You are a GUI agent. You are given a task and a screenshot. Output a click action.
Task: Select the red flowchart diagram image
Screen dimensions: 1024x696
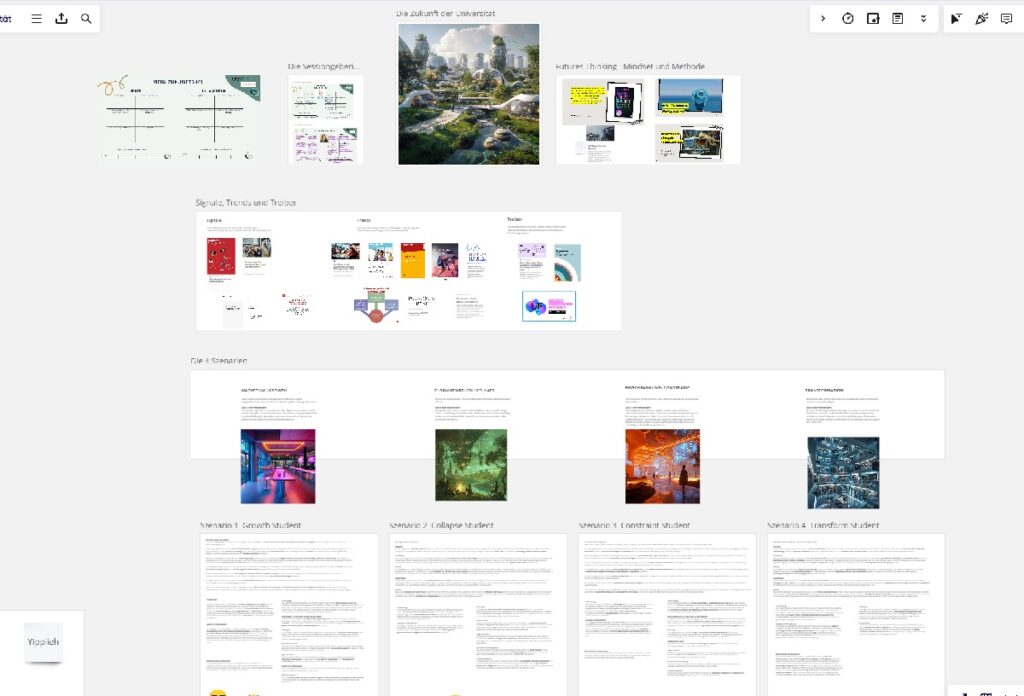click(376, 306)
